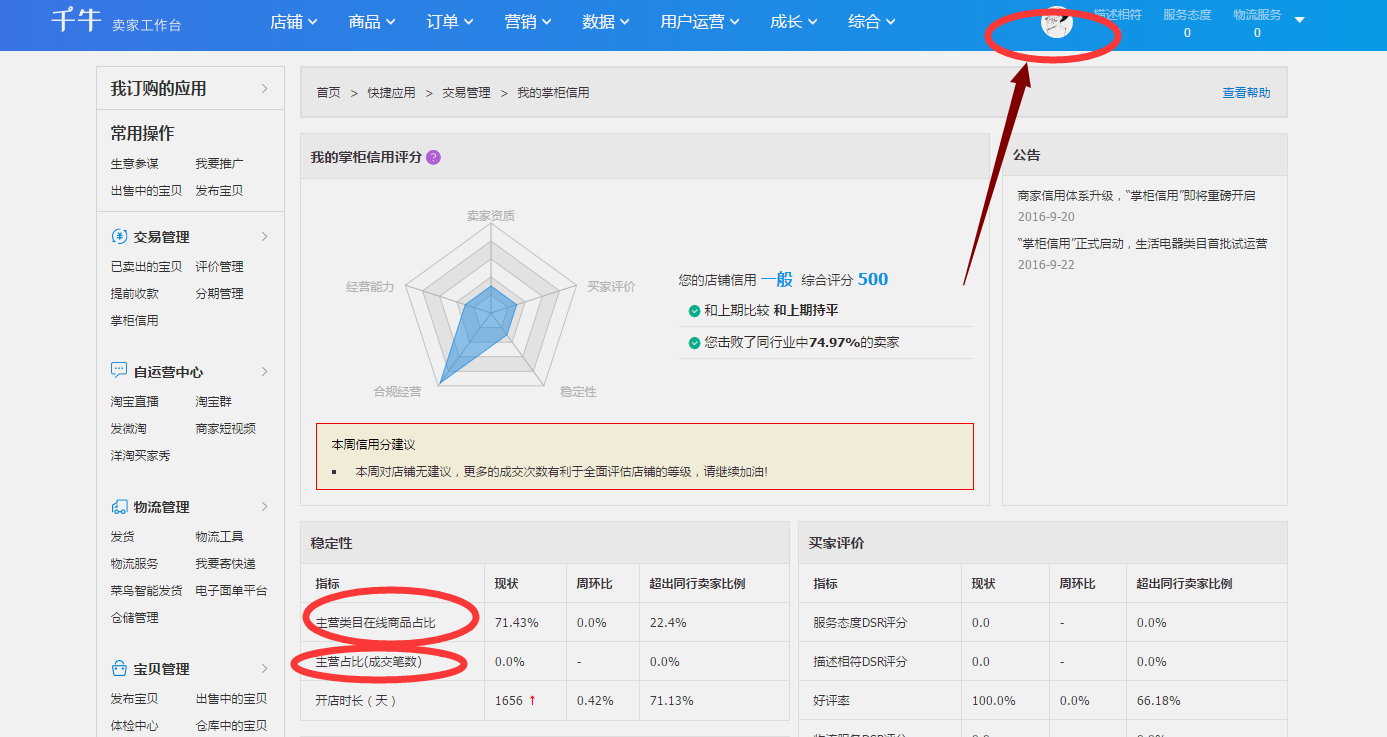Expand the 物流管理 section chevron
The height and width of the screenshot is (737, 1387).
tap(265, 507)
